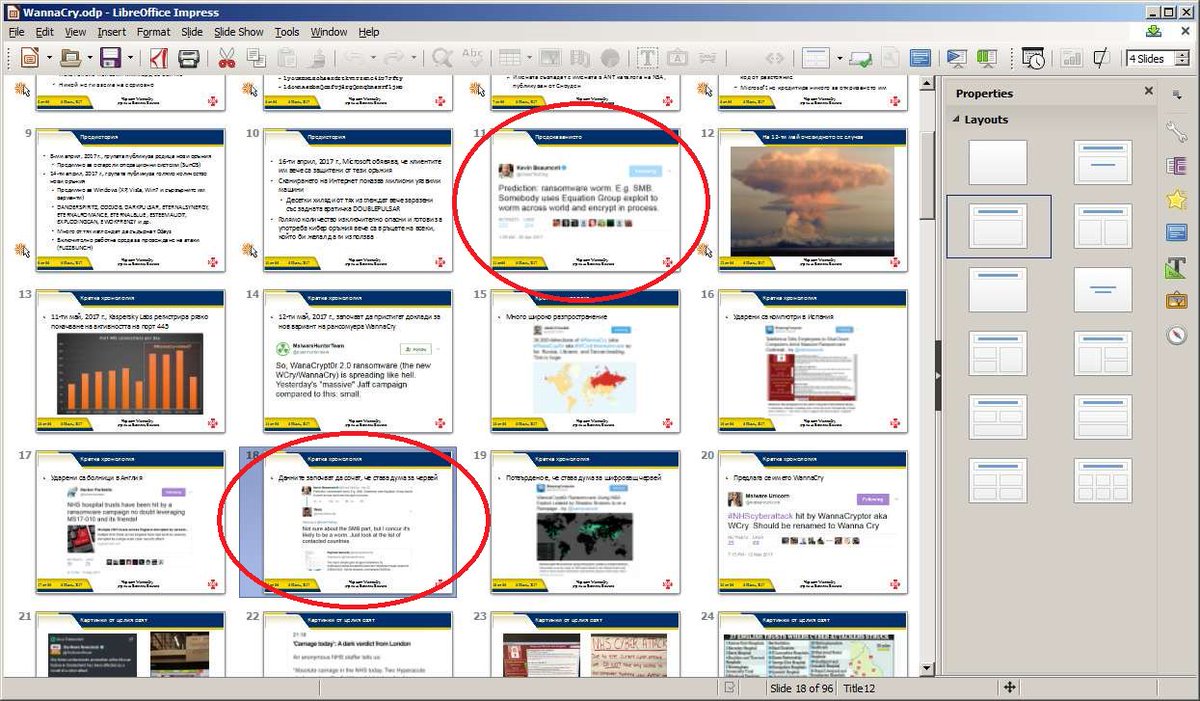Collapse the Layouts section expander
1200x701 pixels.
coord(954,119)
